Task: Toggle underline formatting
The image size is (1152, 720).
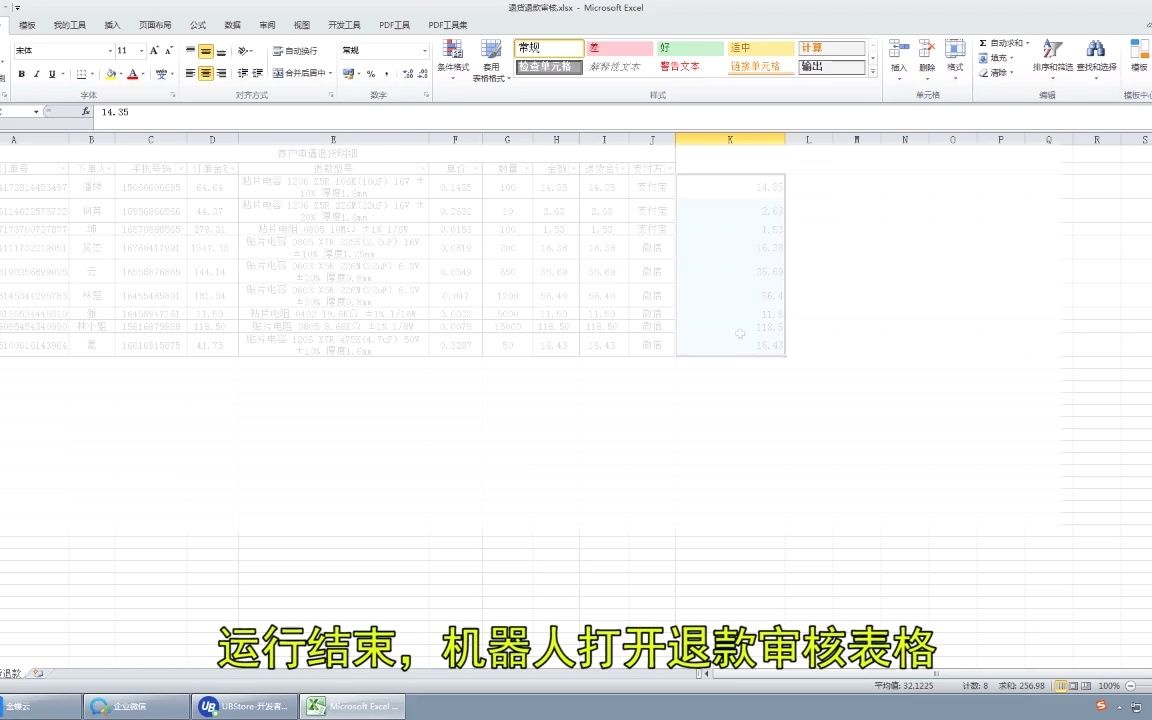Action: pos(51,73)
